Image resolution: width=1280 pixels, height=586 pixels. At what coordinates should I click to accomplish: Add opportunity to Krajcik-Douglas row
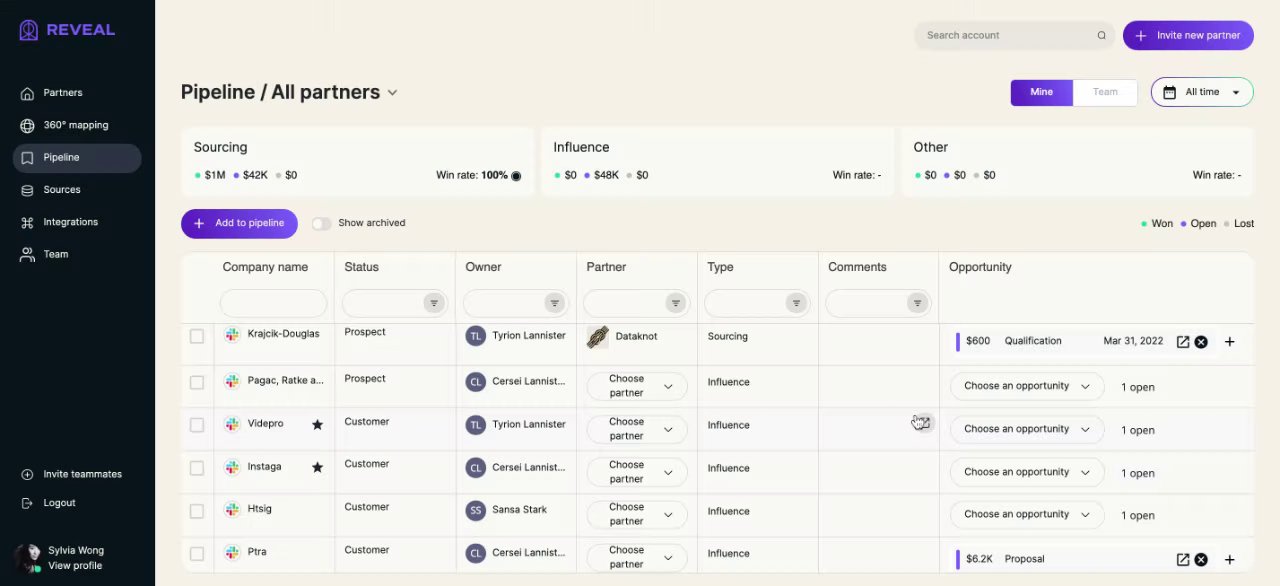click(1229, 342)
